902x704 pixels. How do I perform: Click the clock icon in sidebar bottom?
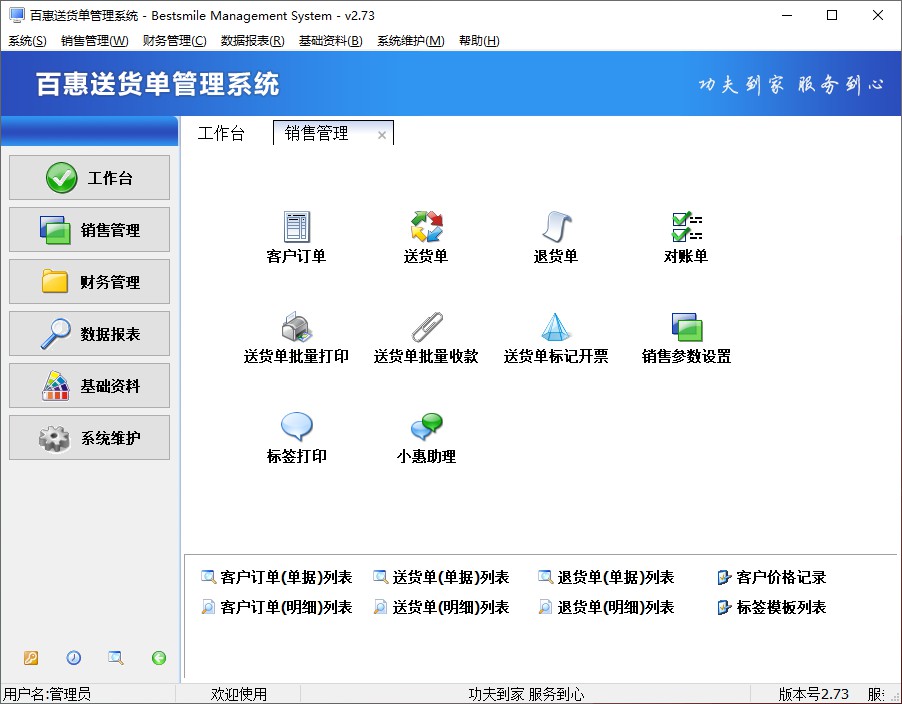74,658
